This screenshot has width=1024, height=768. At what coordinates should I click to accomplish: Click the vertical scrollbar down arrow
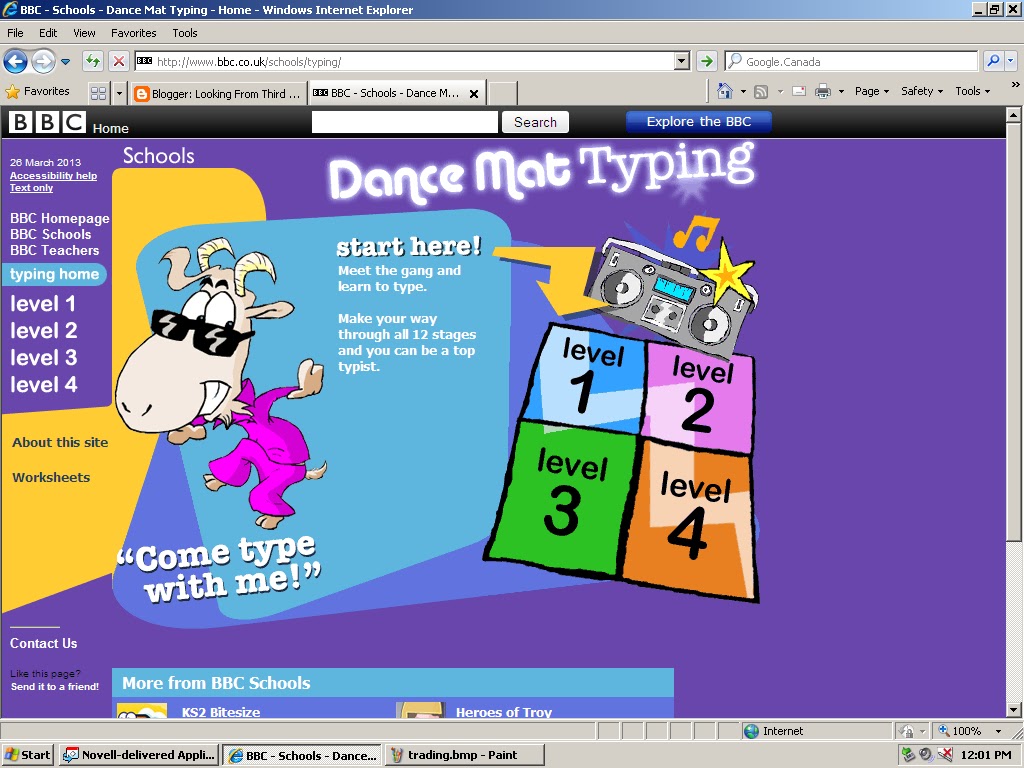[x=1013, y=709]
